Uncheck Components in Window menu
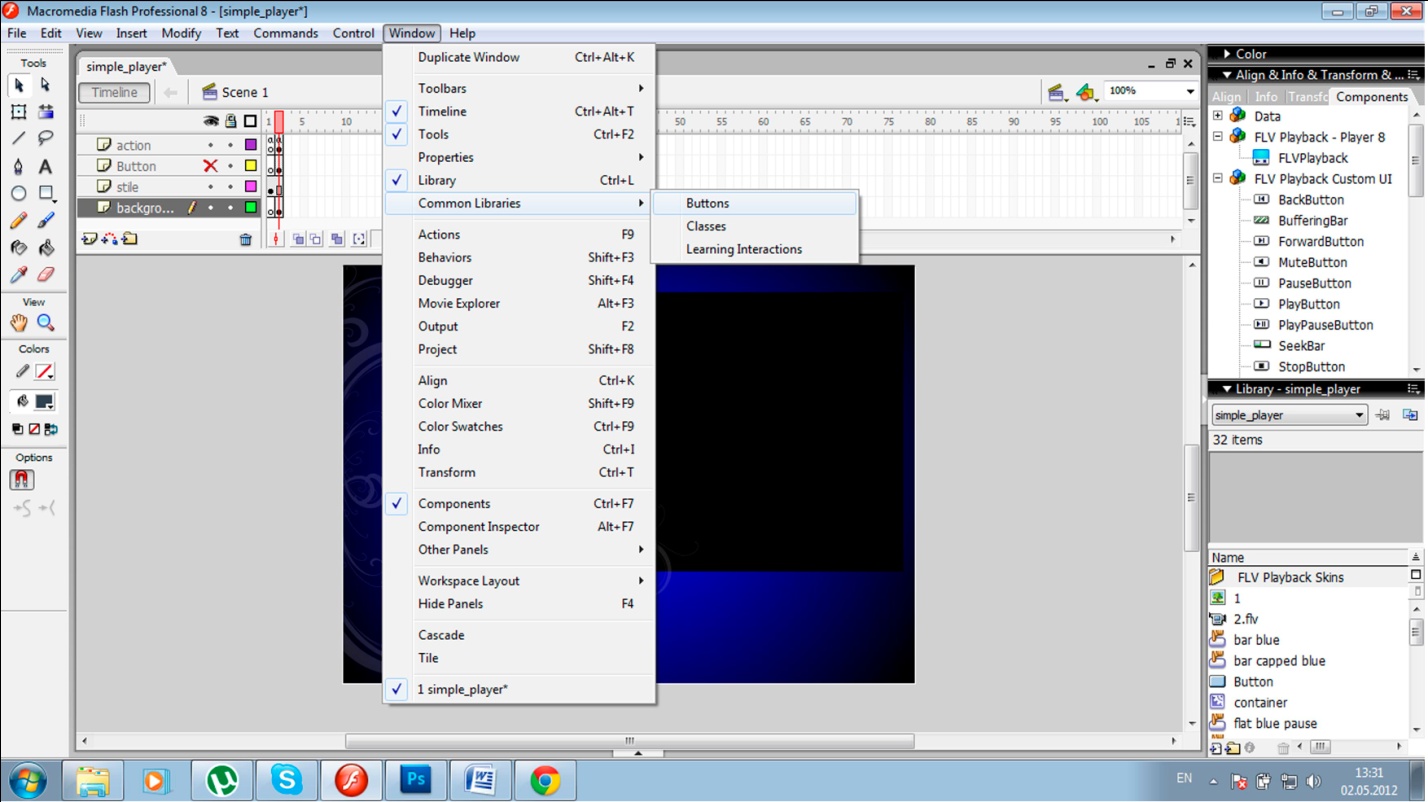This screenshot has width=1428, height=802. click(519, 503)
